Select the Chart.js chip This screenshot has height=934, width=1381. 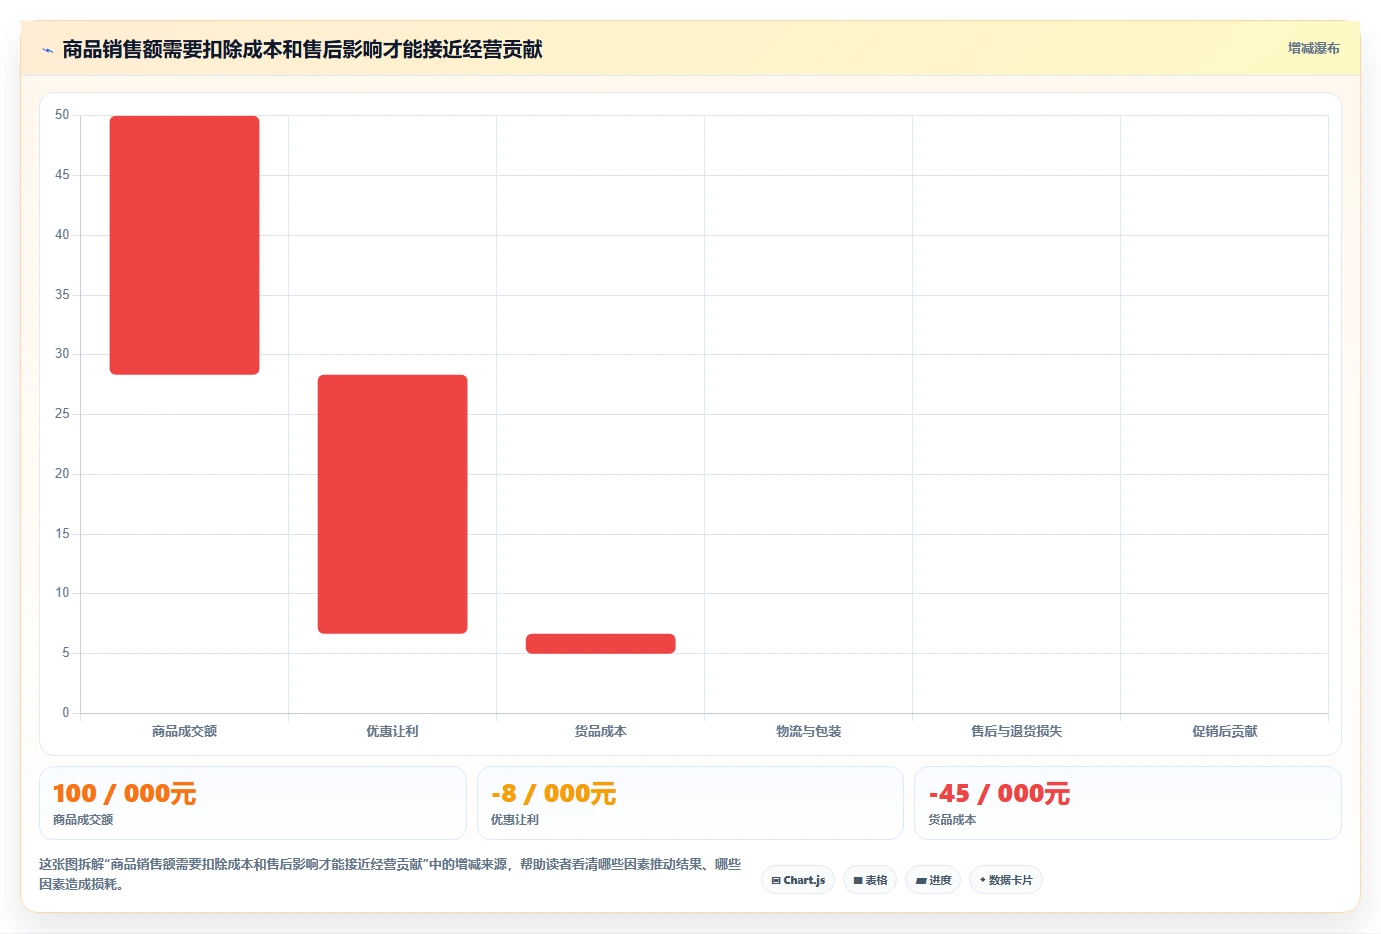tap(798, 880)
